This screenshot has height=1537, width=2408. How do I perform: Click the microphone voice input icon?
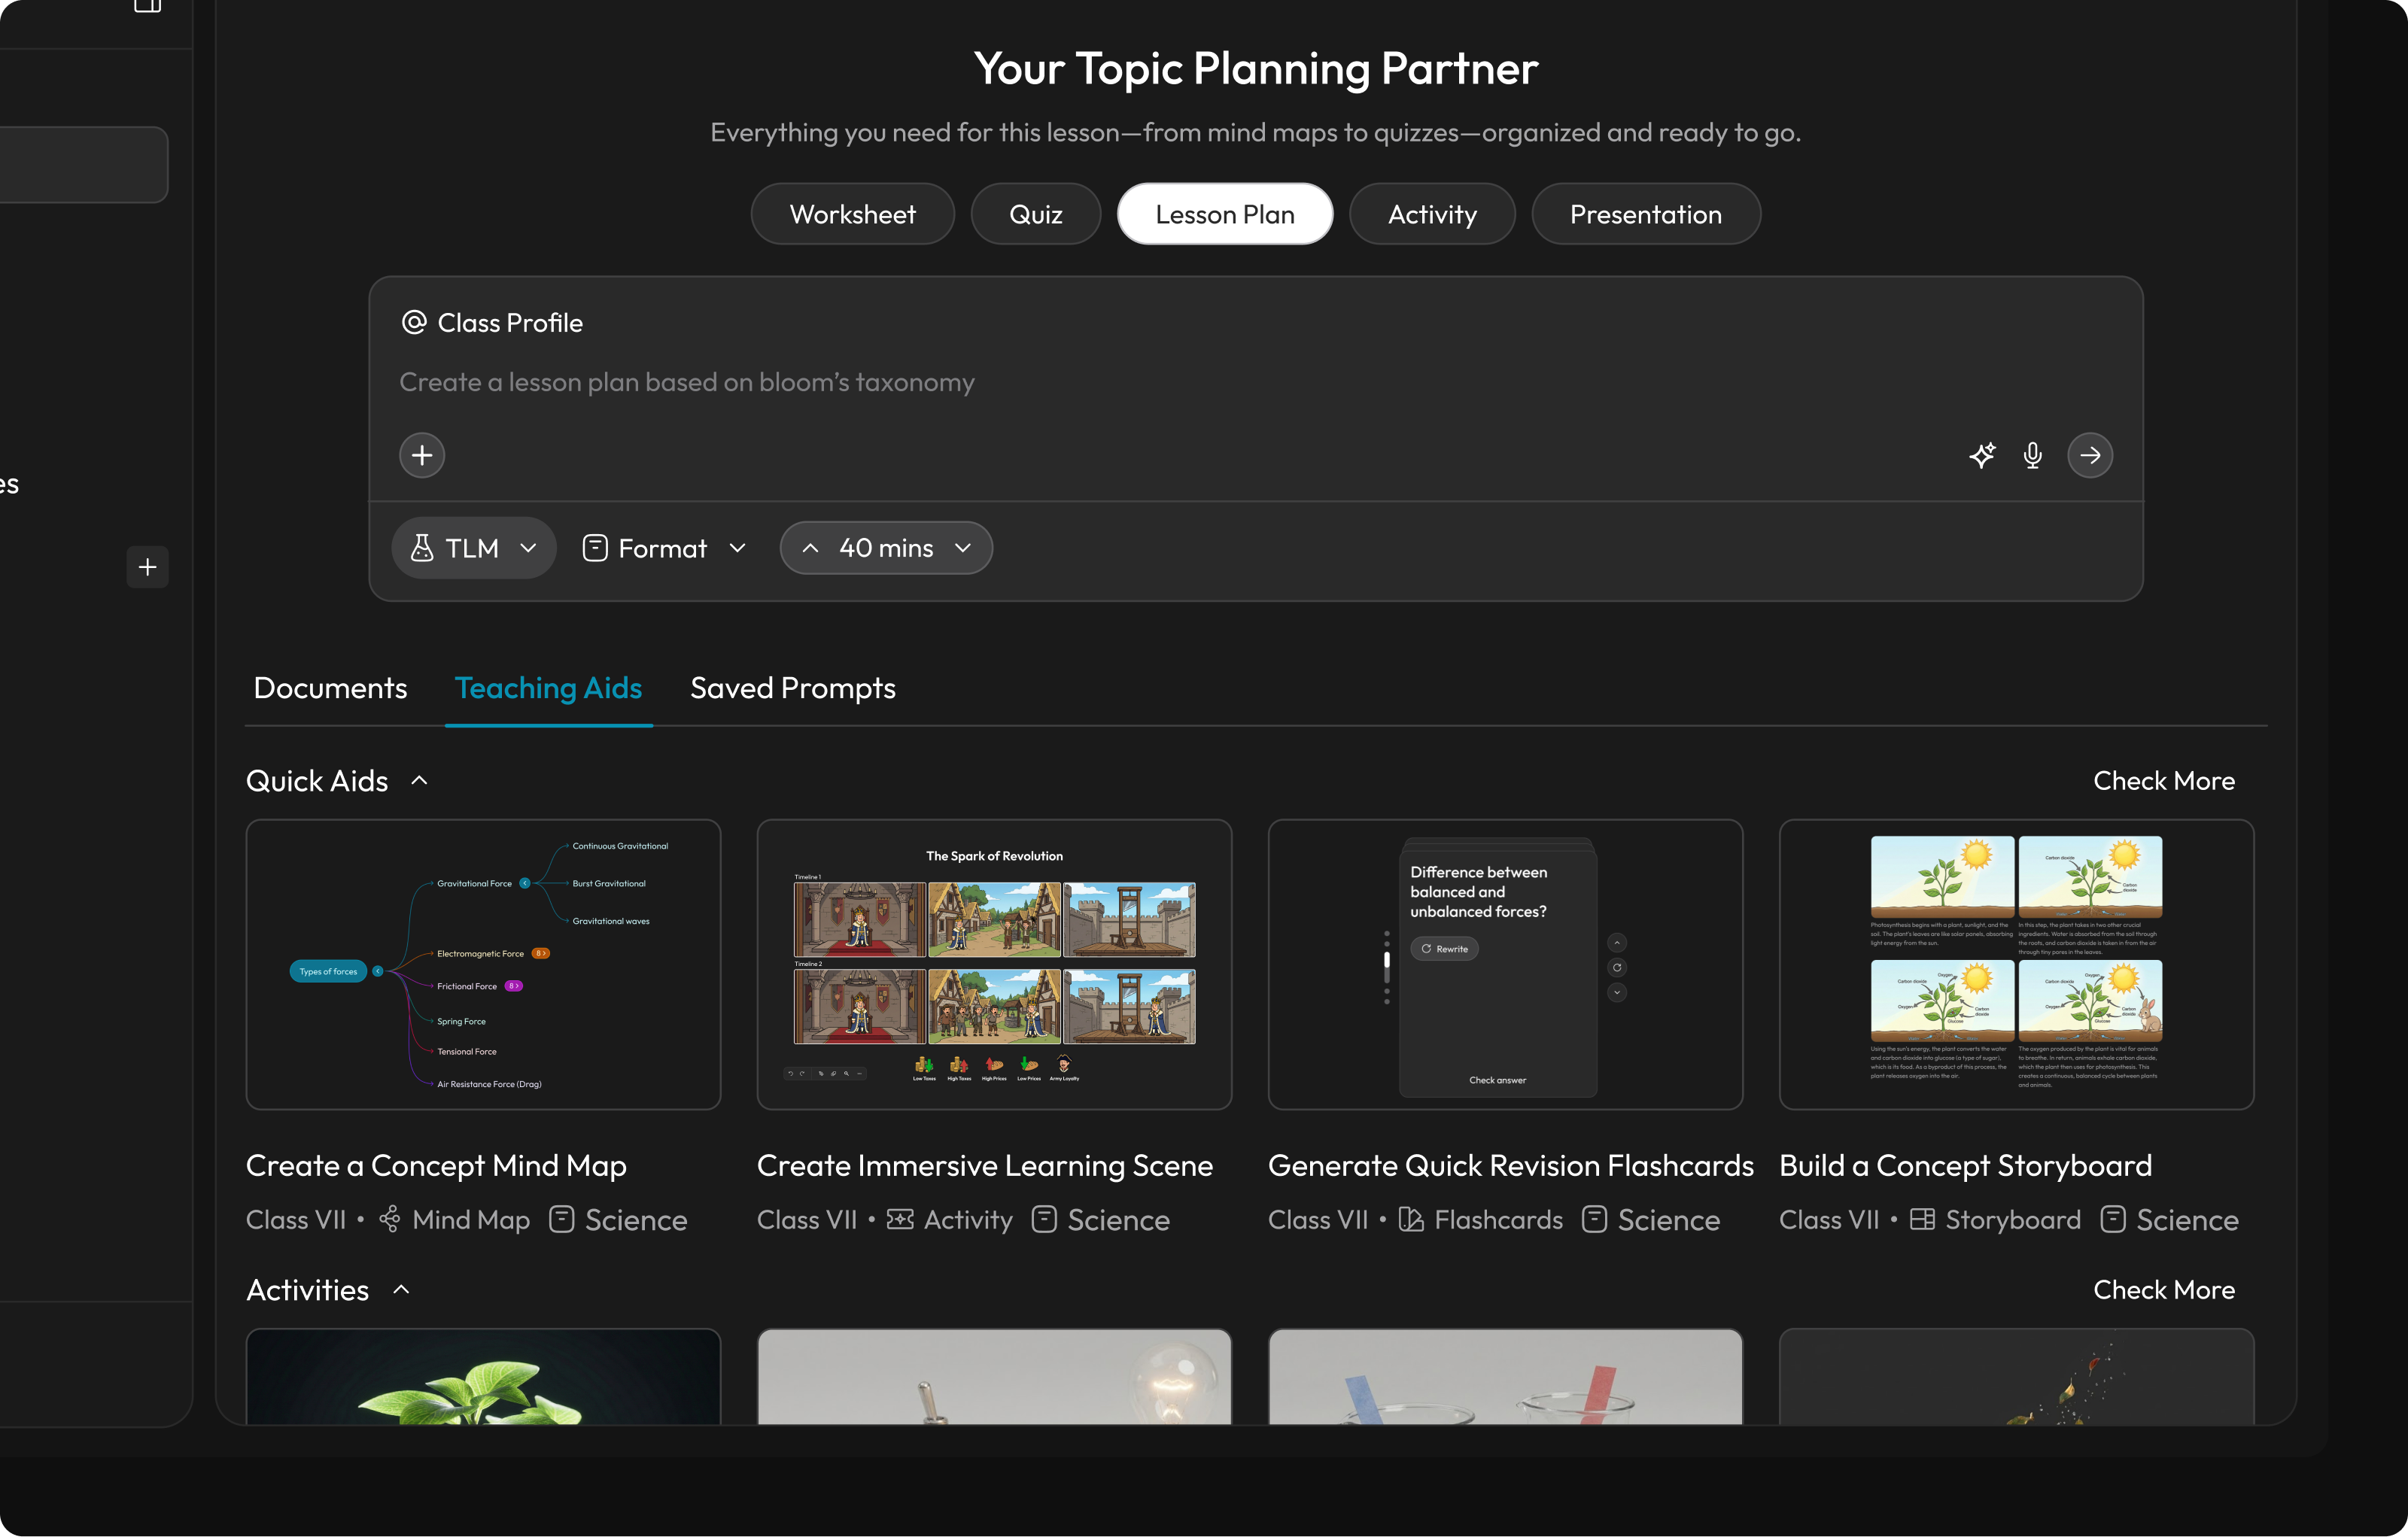(2032, 455)
